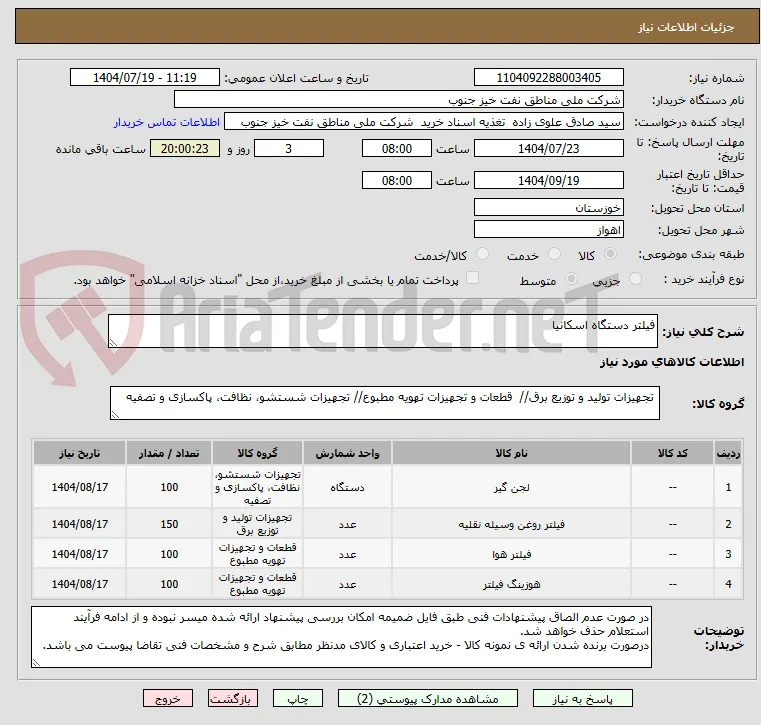This screenshot has height=725, width=761.
Task: Click the تعداد / مقدار column header
Action: click(169, 453)
